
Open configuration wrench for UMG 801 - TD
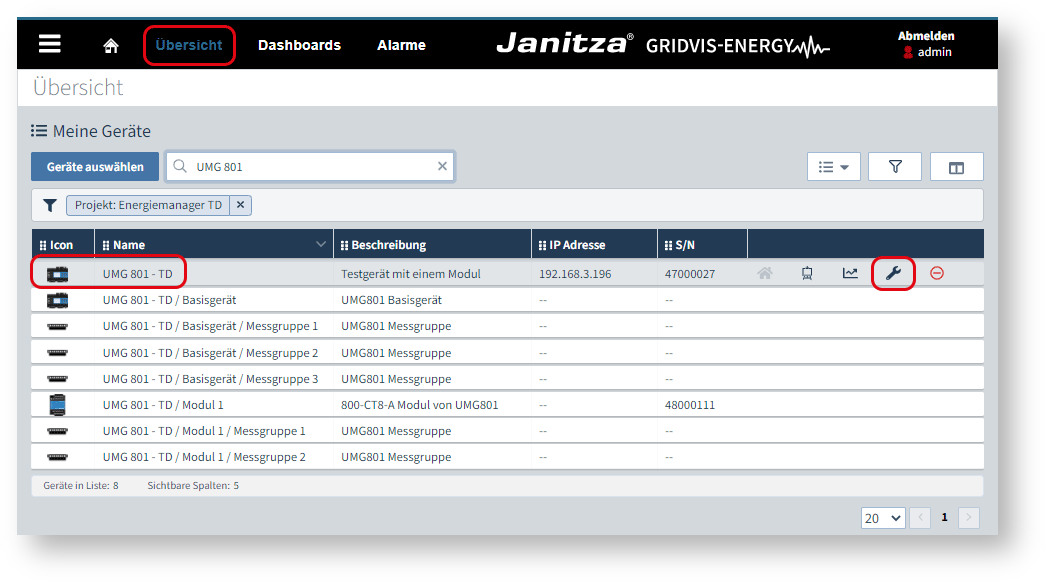(x=893, y=273)
